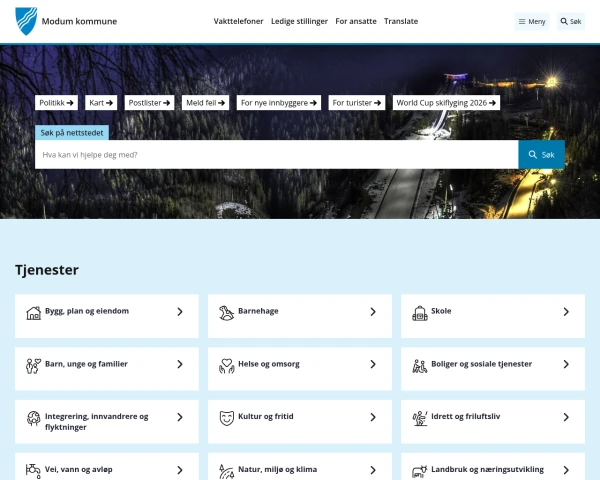Expand the Idrett og friluftsliv chevron

coord(566,417)
